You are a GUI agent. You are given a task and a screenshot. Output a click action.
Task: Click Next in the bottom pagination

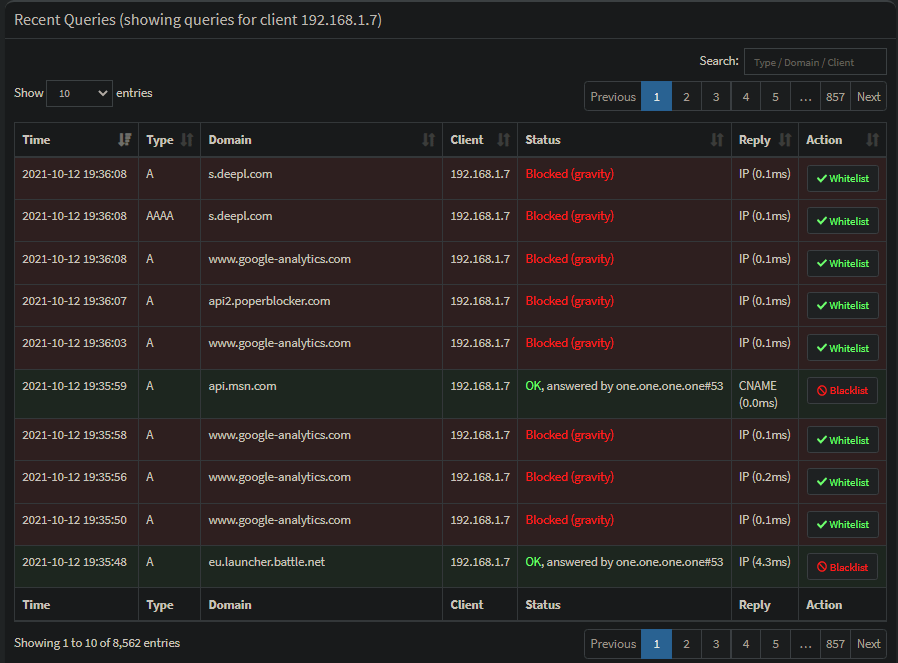pos(869,644)
